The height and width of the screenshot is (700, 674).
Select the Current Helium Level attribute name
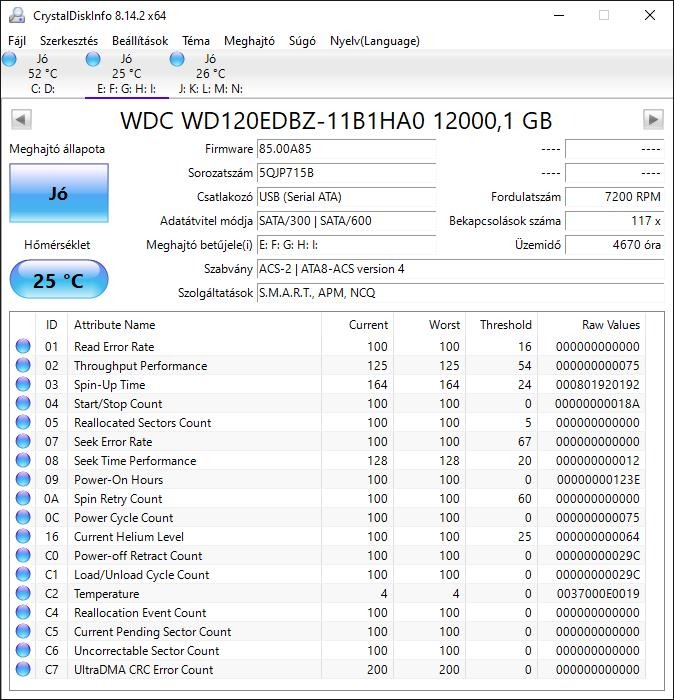click(129, 536)
